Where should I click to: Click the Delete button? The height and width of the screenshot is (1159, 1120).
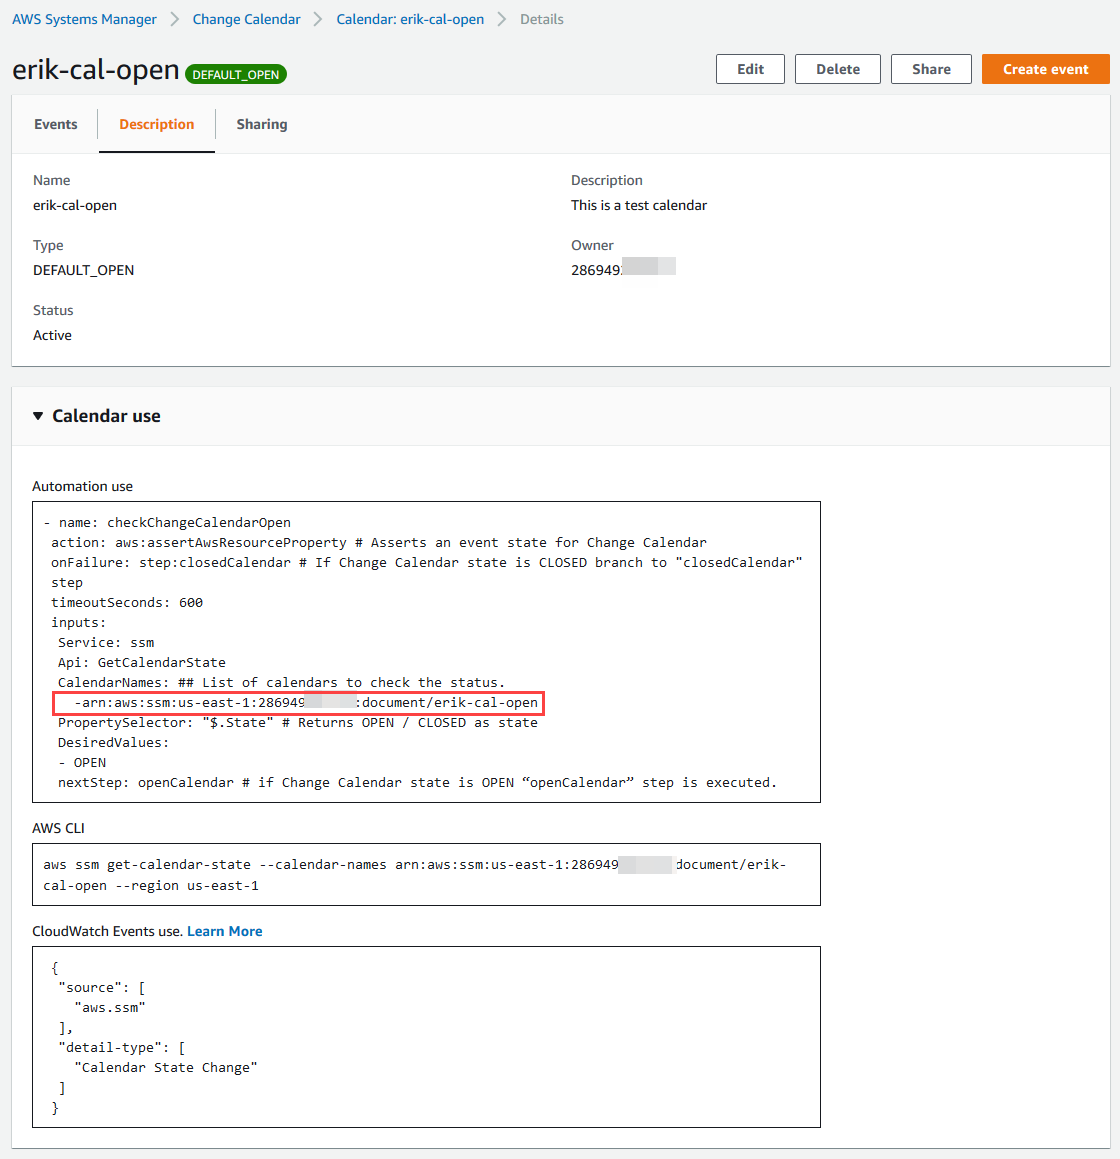pos(838,69)
